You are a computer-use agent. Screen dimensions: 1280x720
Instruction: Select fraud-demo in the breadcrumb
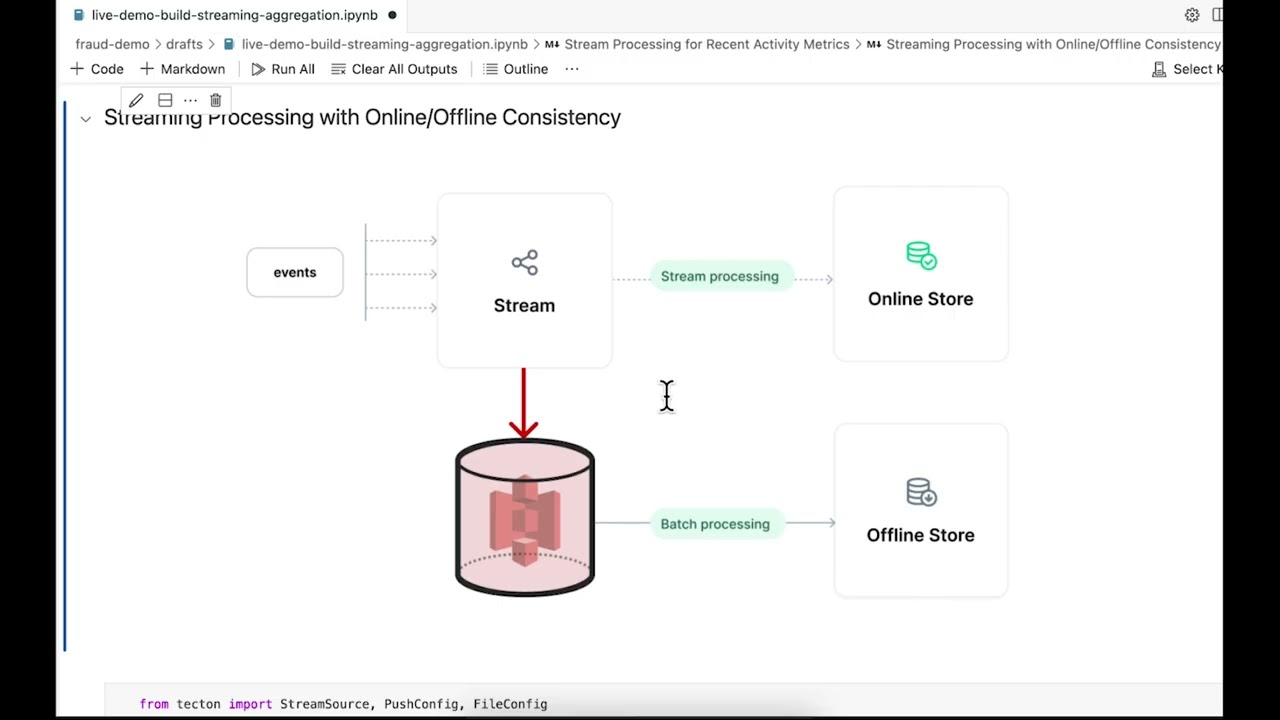pyautogui.click(x=112, y=44)
